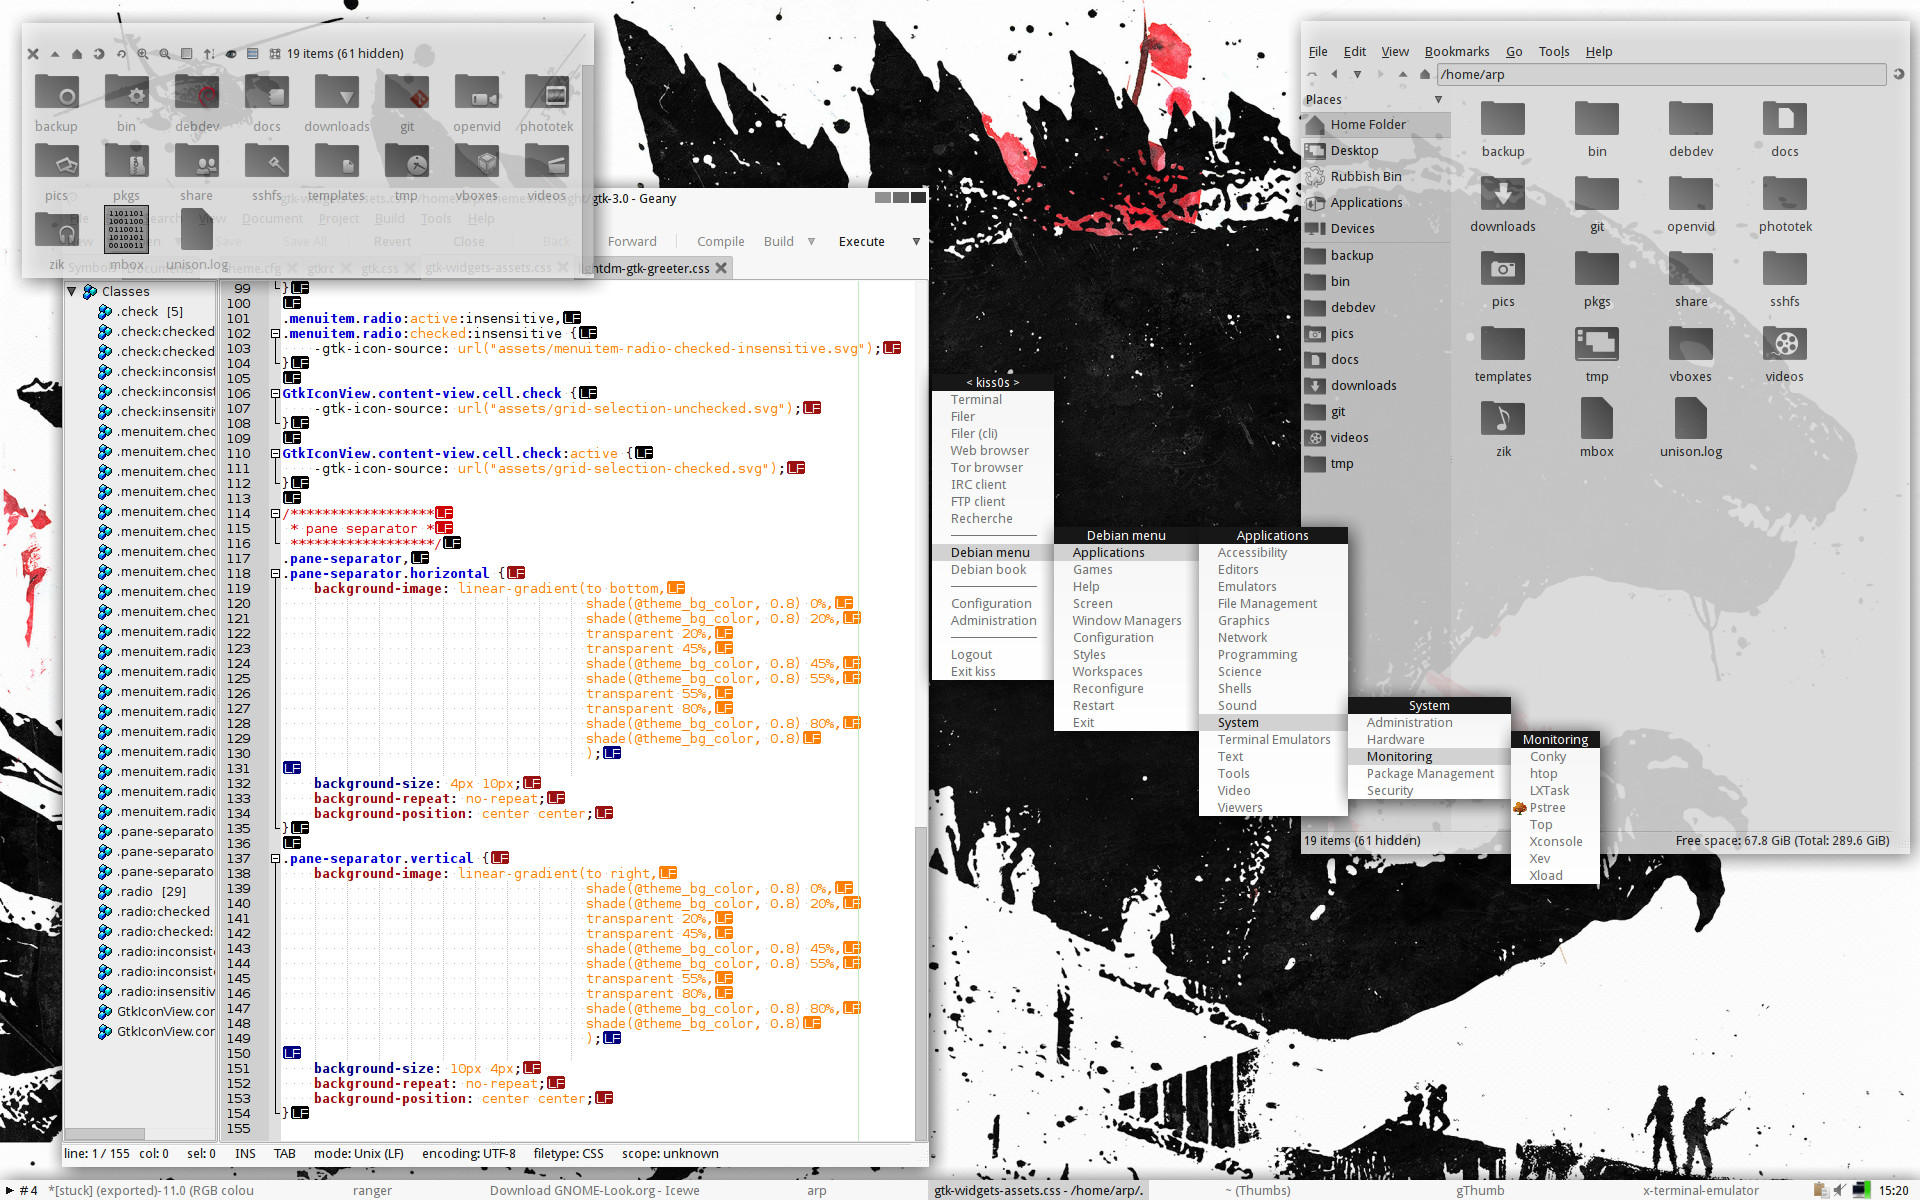
Task: Select Applications in PCManFM Places
Action: (1376, 203)
